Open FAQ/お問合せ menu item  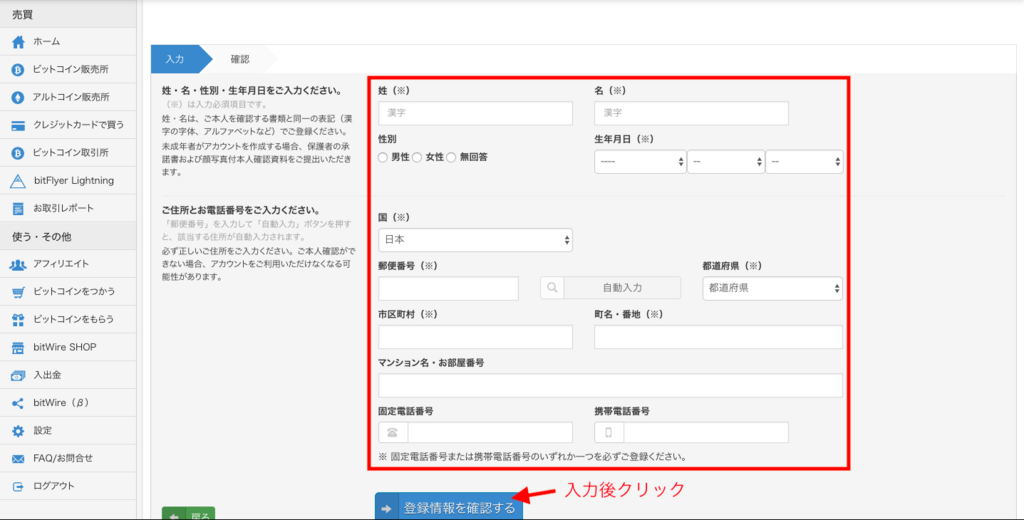[68, 459]
